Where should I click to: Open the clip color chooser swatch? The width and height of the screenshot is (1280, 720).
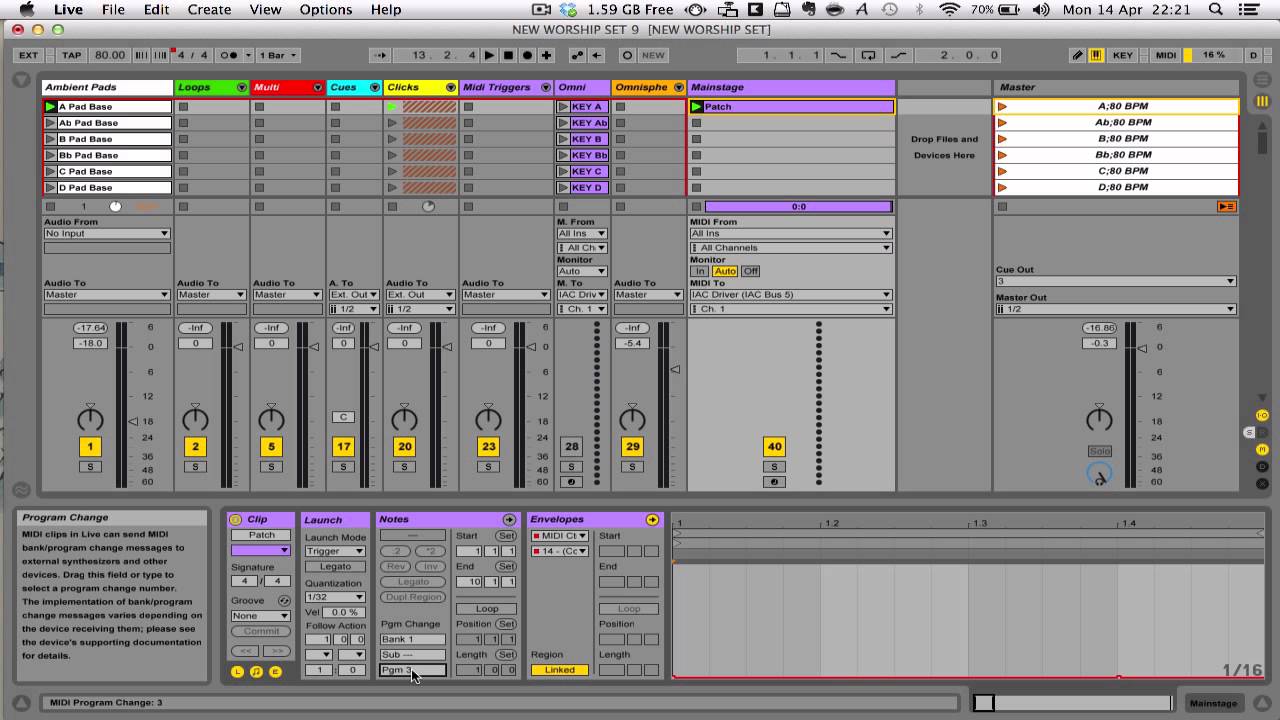pos(260,551)
